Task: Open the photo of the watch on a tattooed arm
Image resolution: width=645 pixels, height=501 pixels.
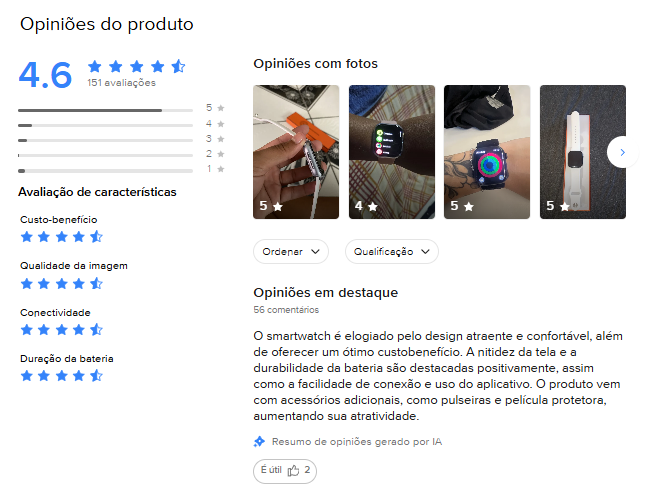Action: coord(487,152)
